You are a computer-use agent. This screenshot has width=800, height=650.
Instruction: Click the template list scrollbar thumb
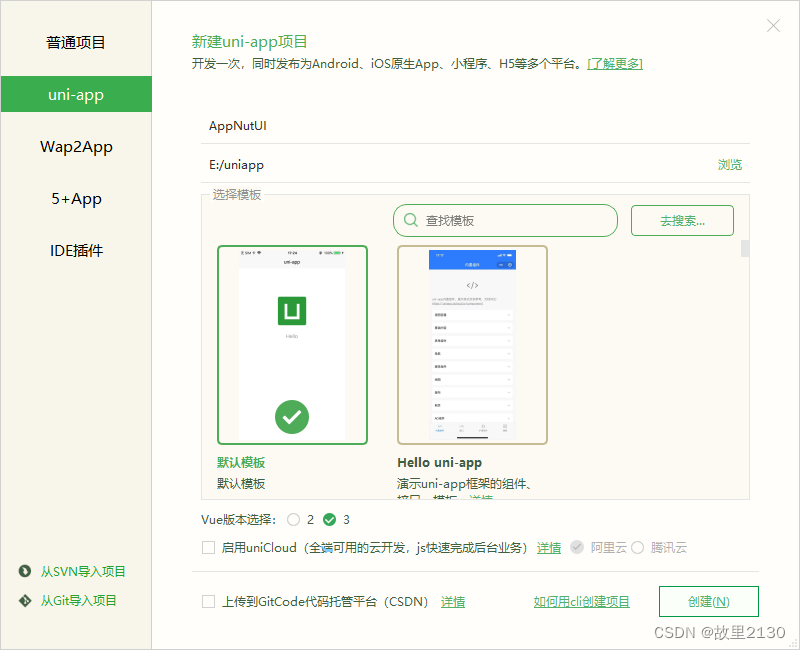[745, 248]
